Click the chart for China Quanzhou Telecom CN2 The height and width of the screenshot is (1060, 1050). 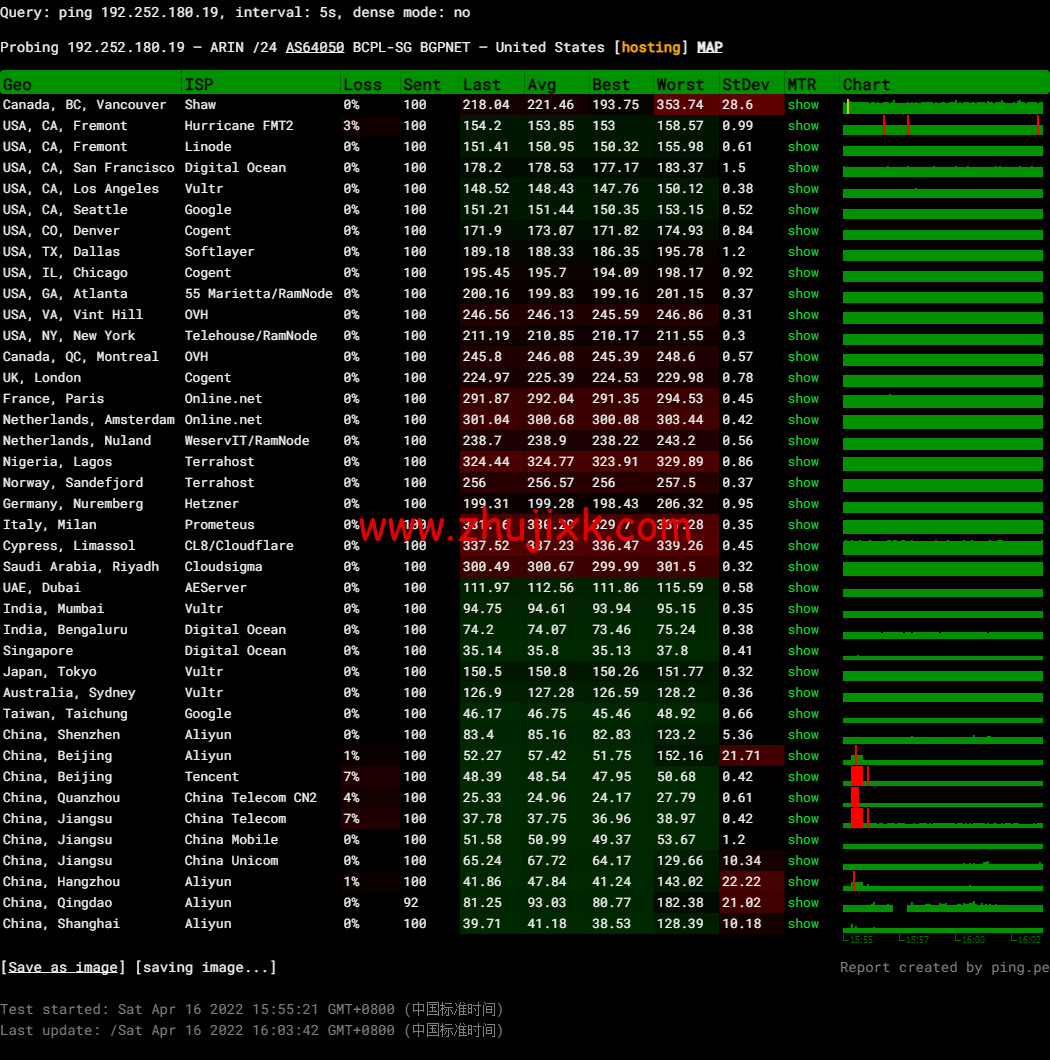[x=942, y=798]
